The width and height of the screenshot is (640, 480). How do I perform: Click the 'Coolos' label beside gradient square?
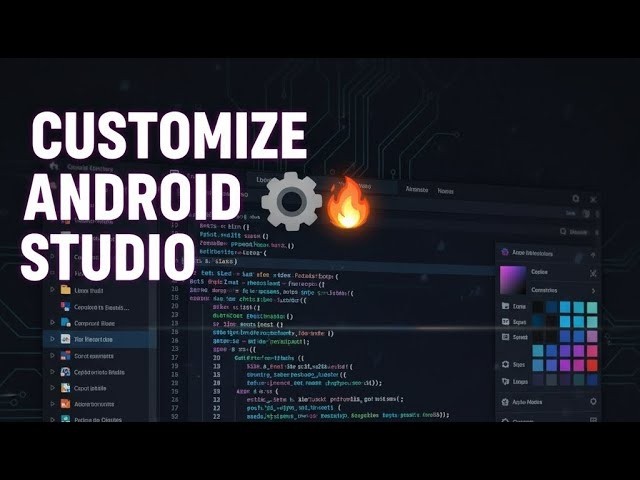tap(539, 271)
